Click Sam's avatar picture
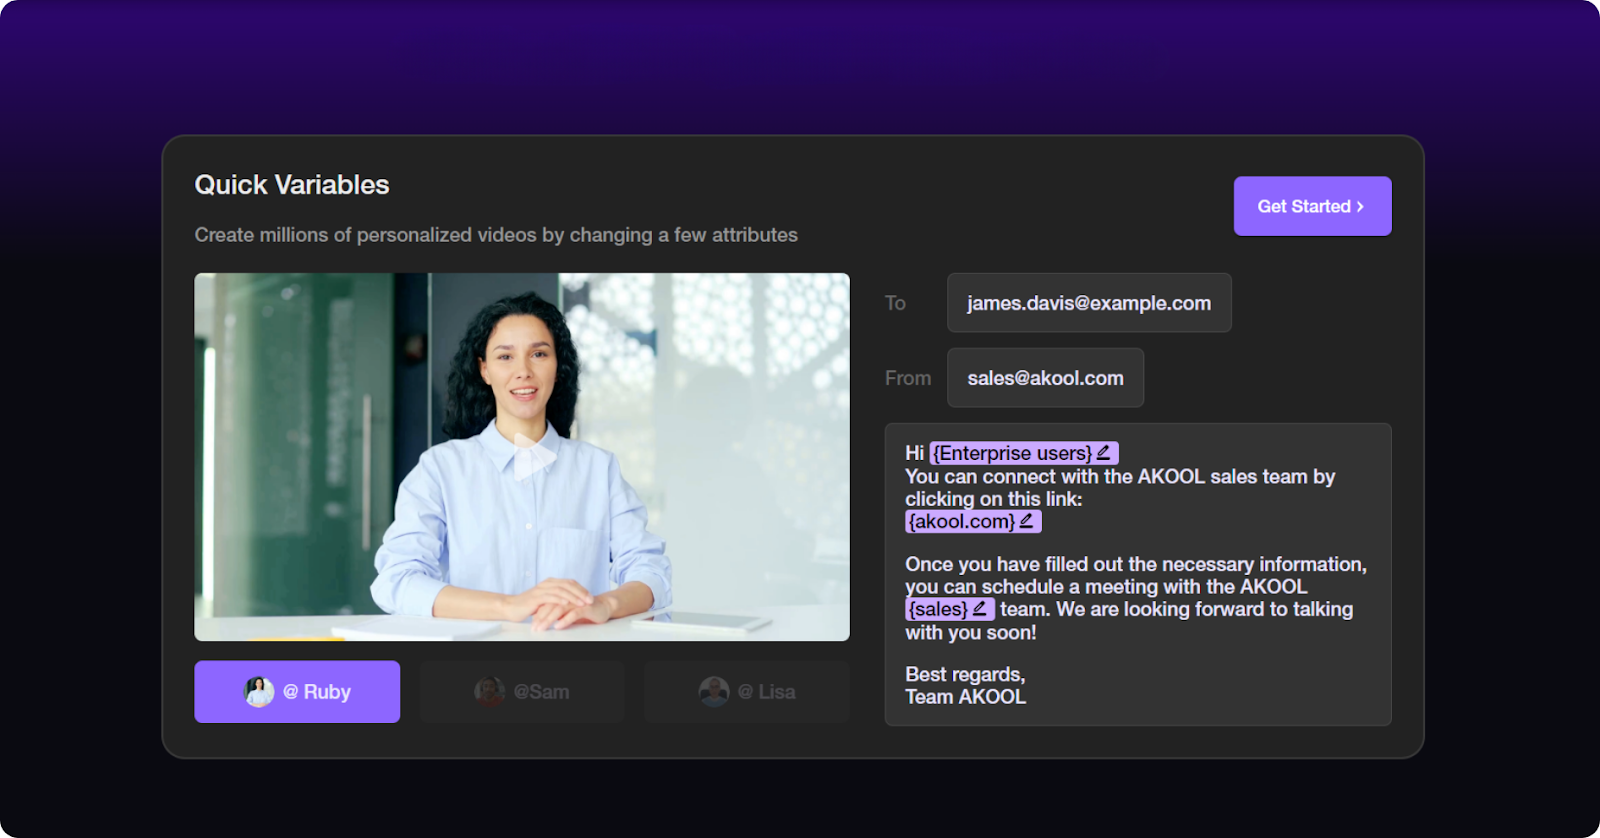This screenshot has width=1600, height=838. 489,692
